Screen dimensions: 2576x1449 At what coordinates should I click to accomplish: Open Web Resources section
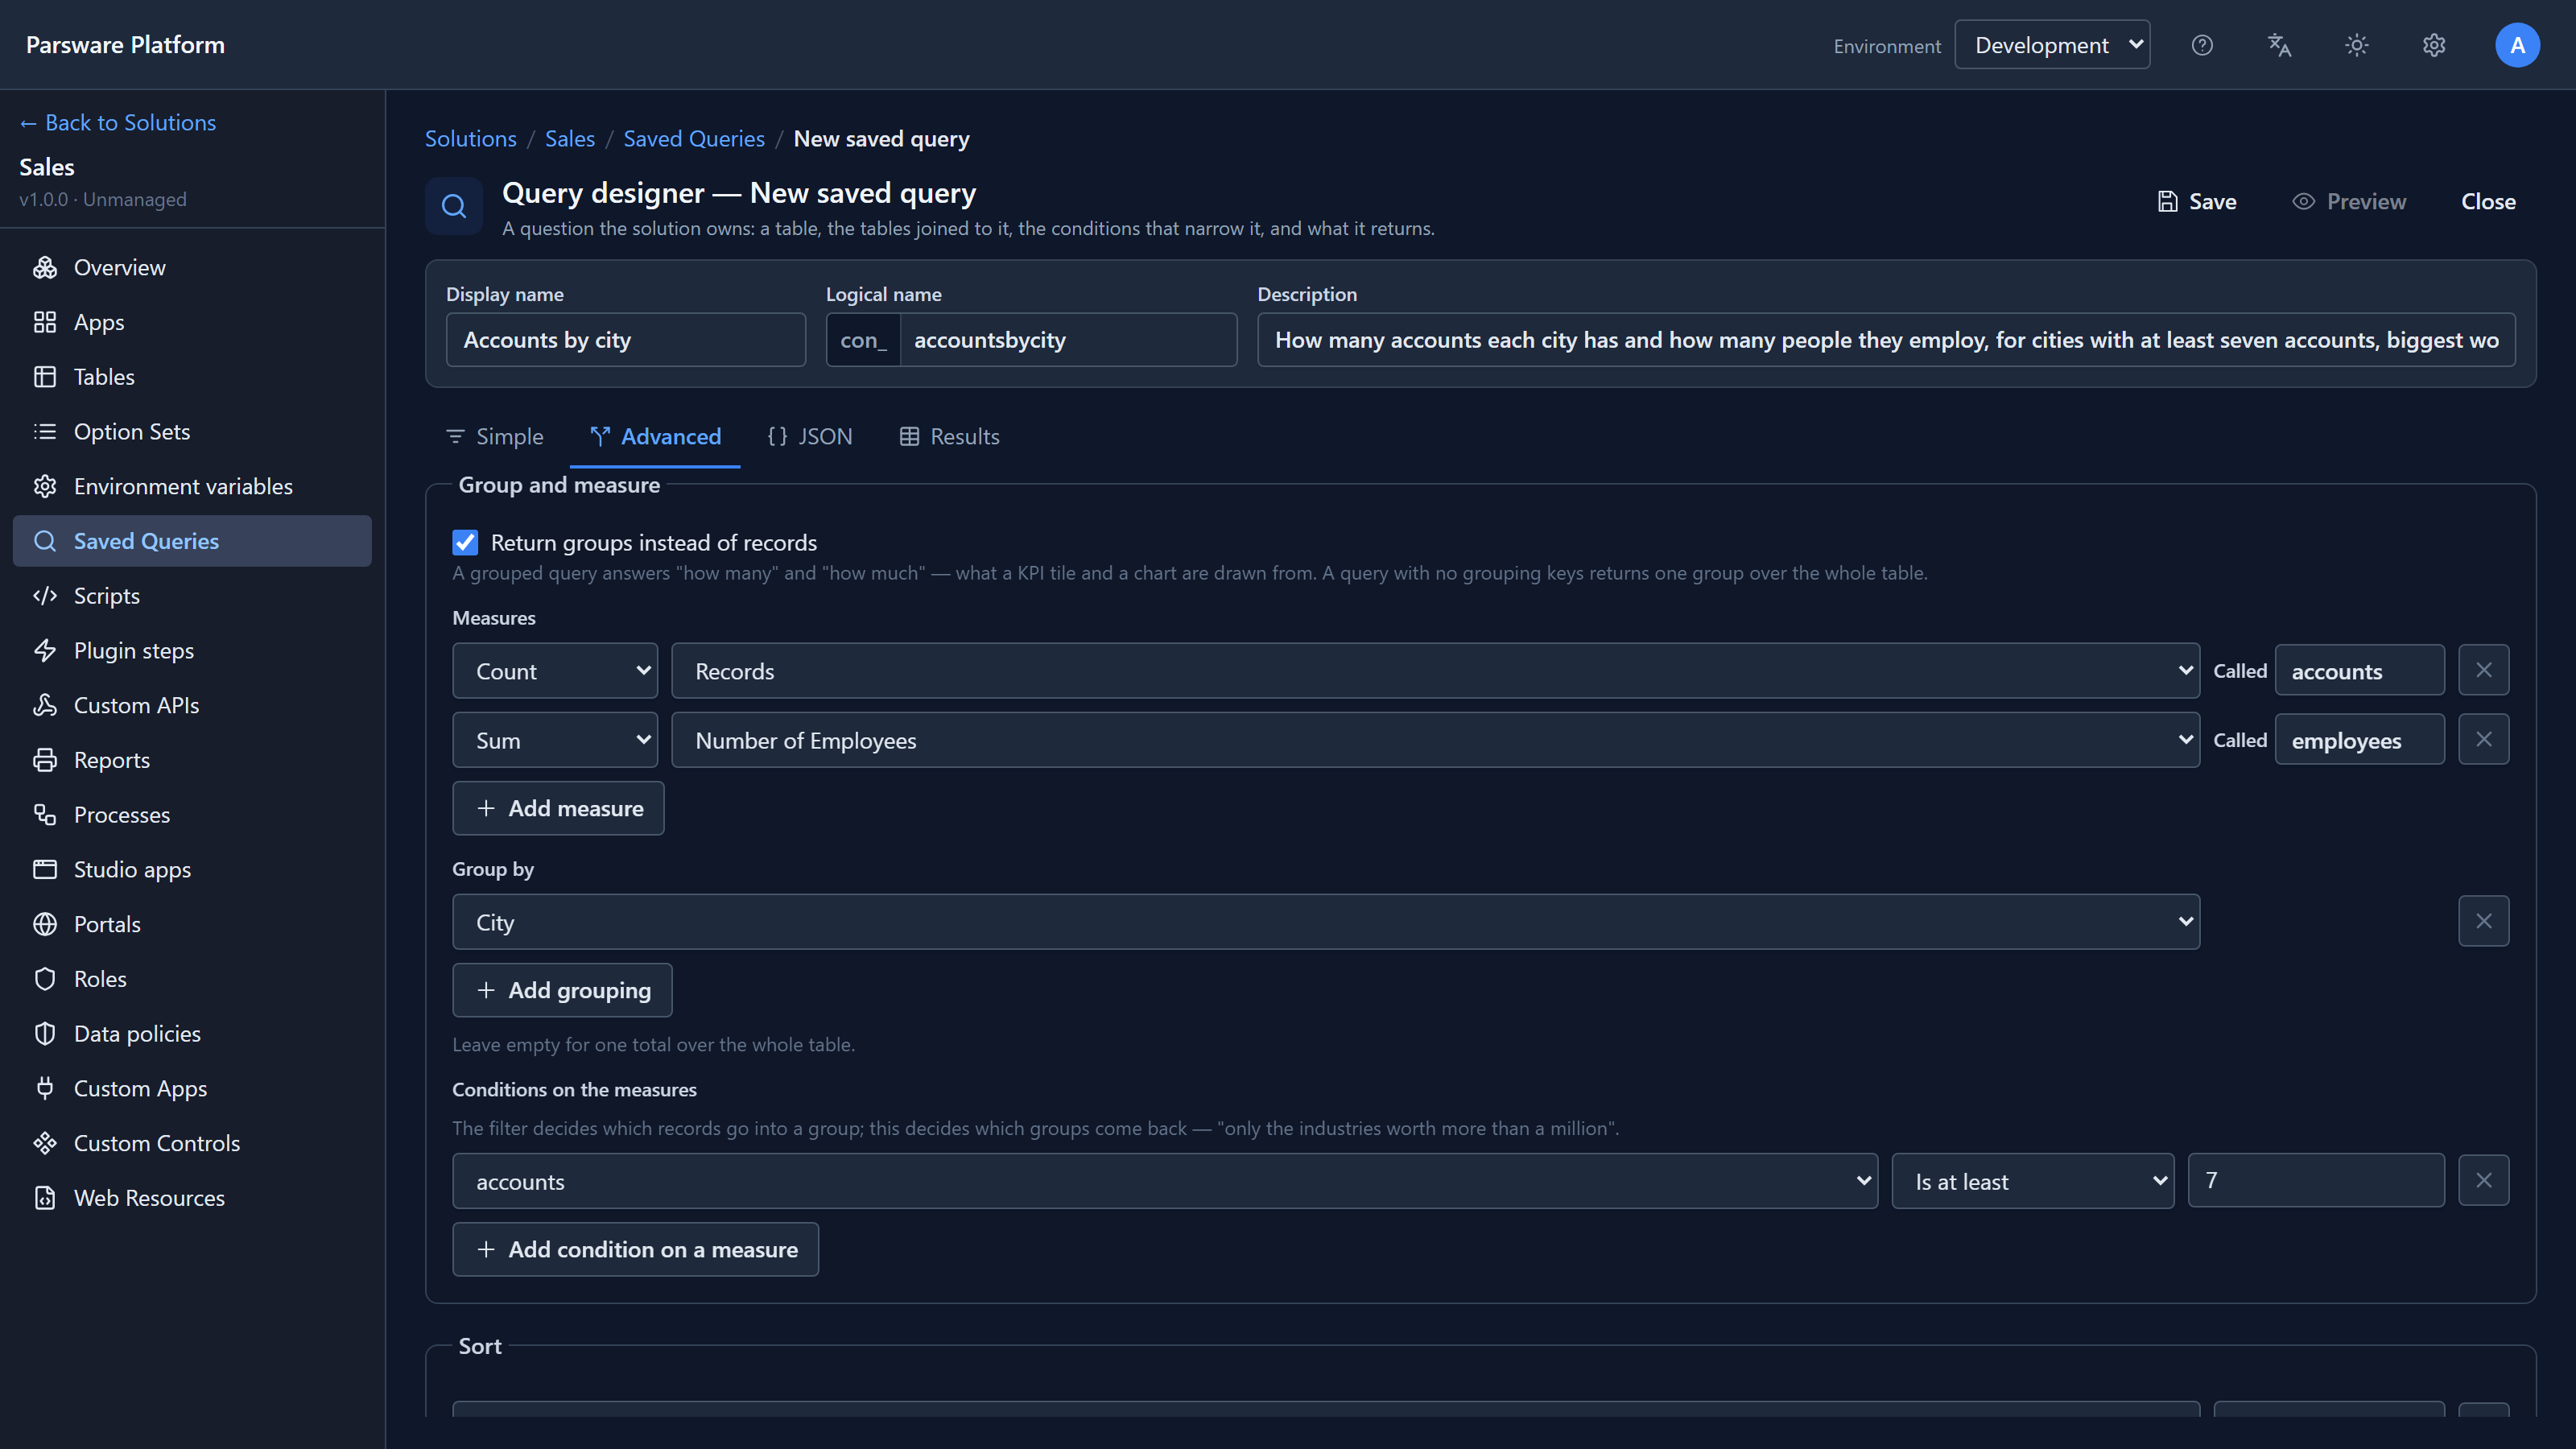point(192,1198)
